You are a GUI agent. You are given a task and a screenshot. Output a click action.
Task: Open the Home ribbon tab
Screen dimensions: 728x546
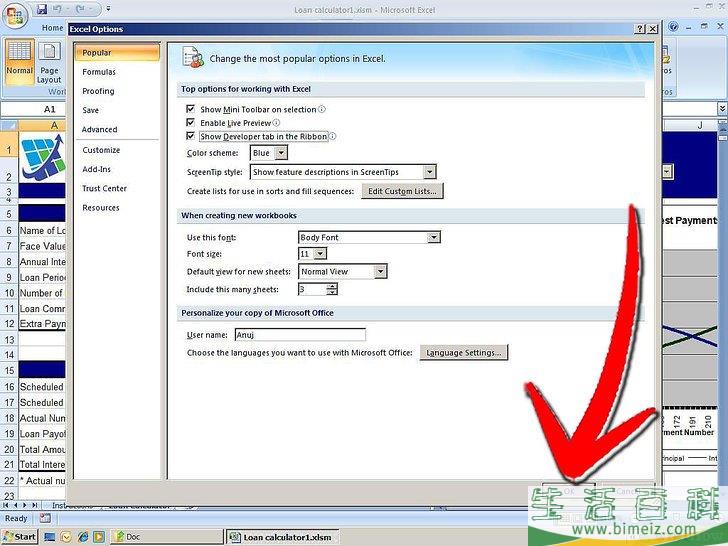click(x=52, y=28)
